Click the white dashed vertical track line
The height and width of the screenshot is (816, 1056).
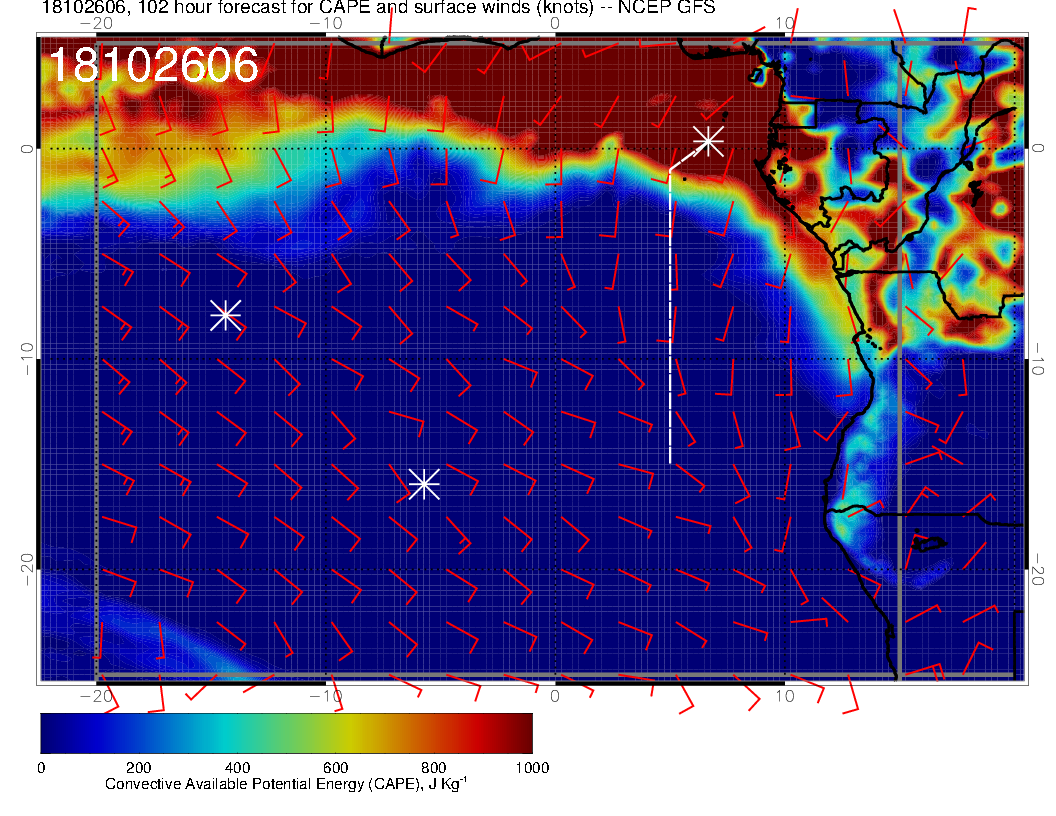670,330
